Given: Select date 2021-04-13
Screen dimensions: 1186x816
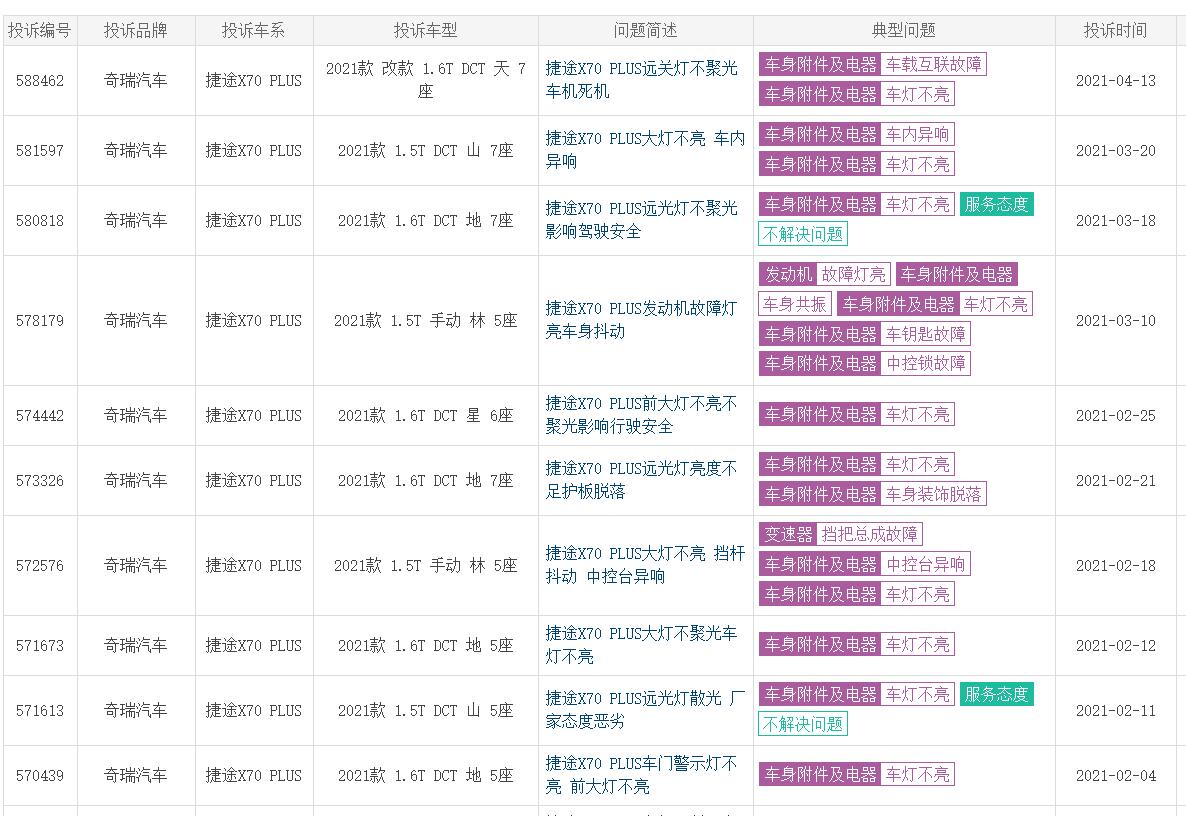Looking at the screenshot, I should [x=1116, y=81].
